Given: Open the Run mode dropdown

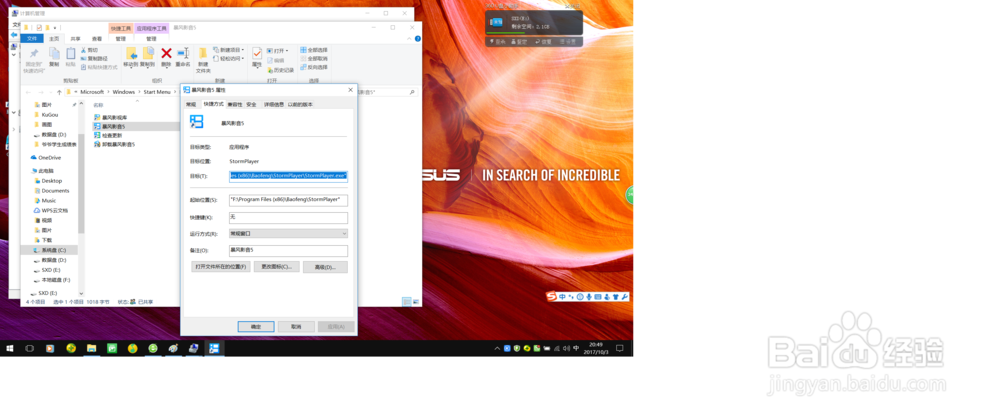Looking at the screenshot, I should click(x=288, y=234).
